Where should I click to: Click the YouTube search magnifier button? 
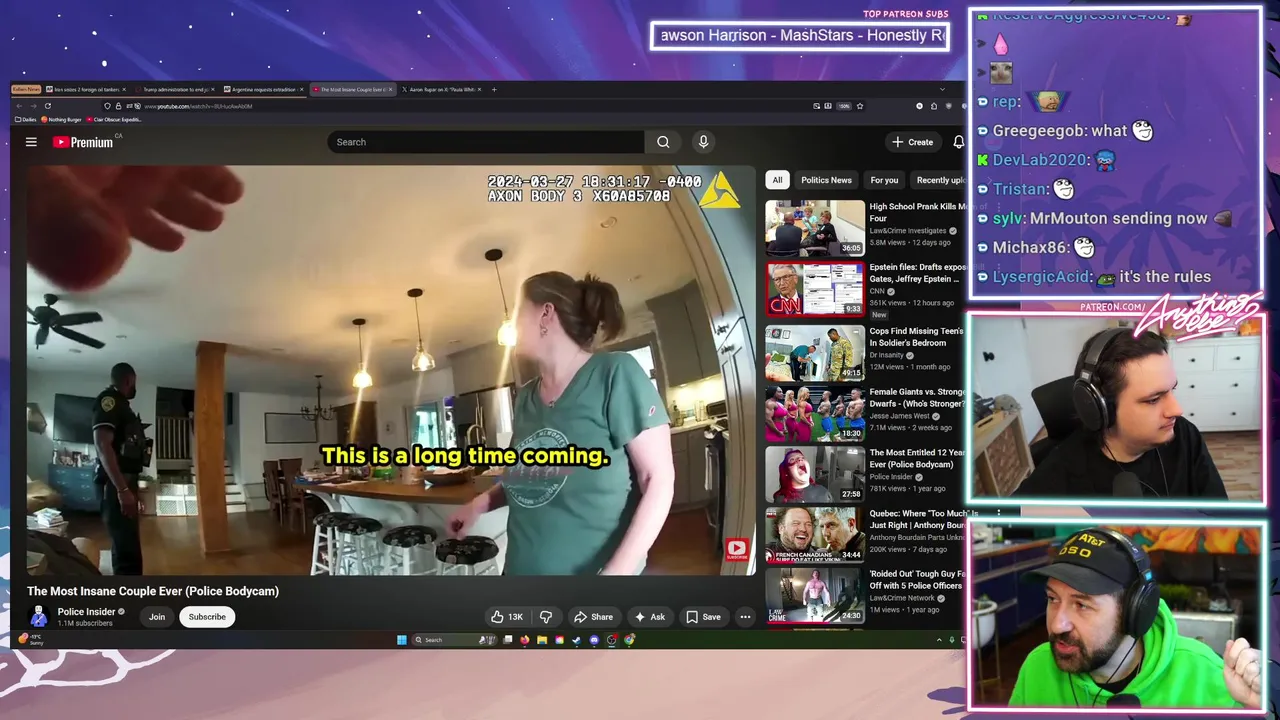(x=663, y=142)
